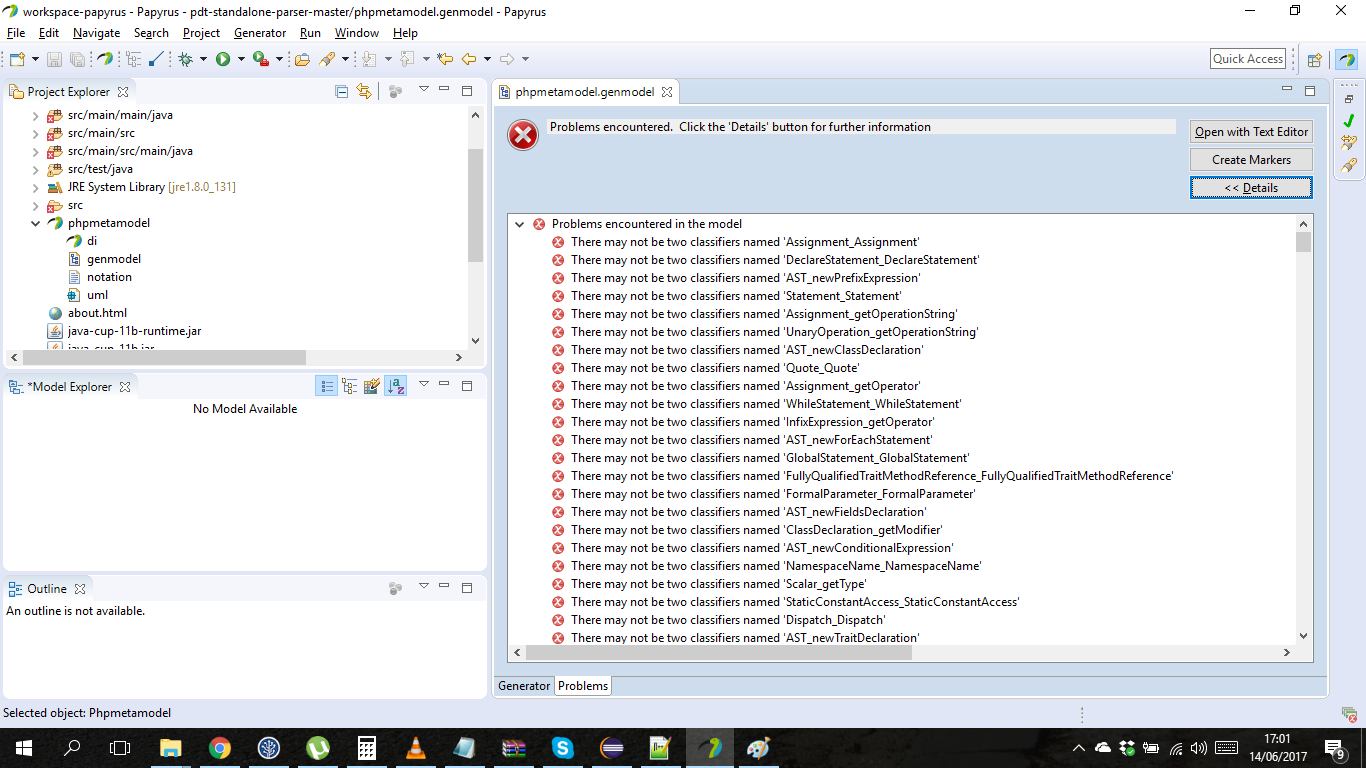The width and height of the screenshot is (1366, 768).
Task: Click the Papyrus logo toolbar icon
Action: pyautogui.click(x=105, y=59)
